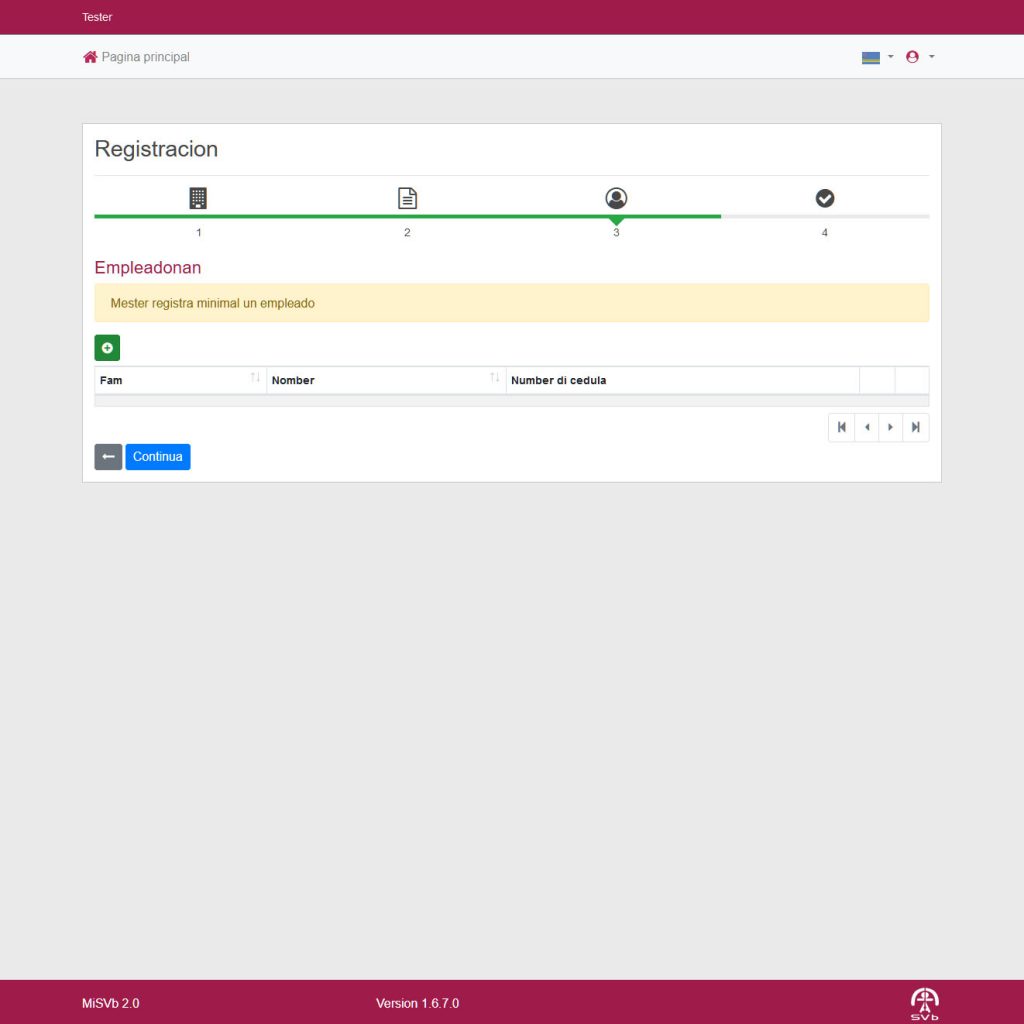1024x1024 pixels.
Task: Open the user account dropdown menu
Action: [919, 57]
